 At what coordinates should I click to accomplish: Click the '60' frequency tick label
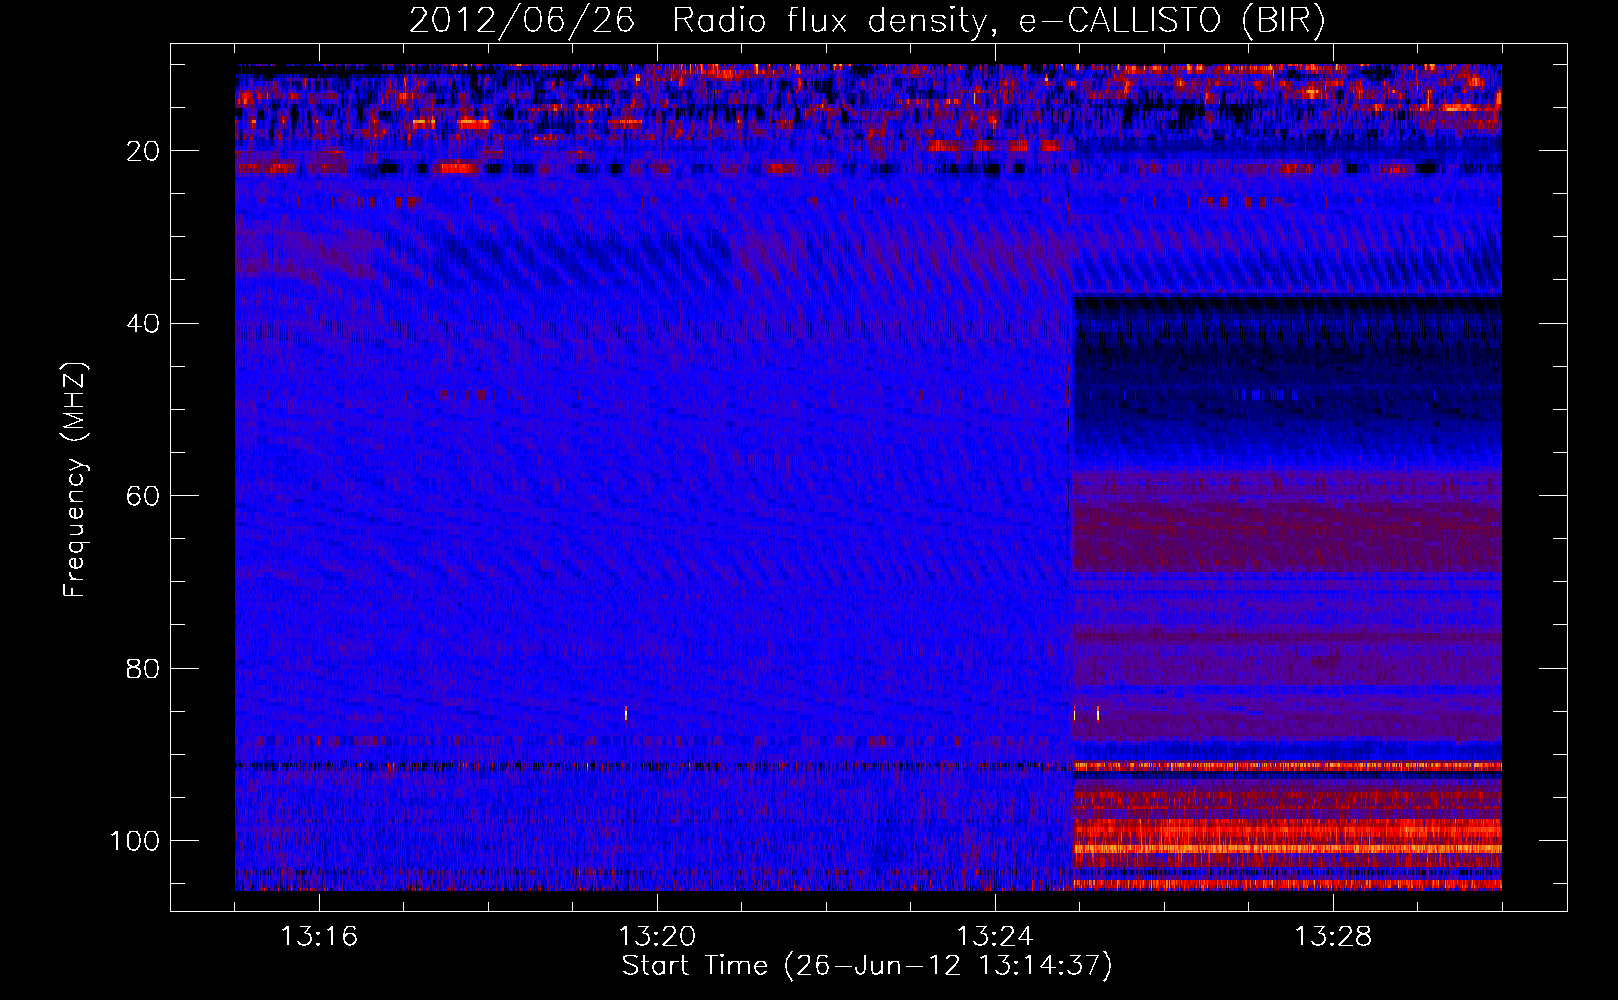coord(144,496)
